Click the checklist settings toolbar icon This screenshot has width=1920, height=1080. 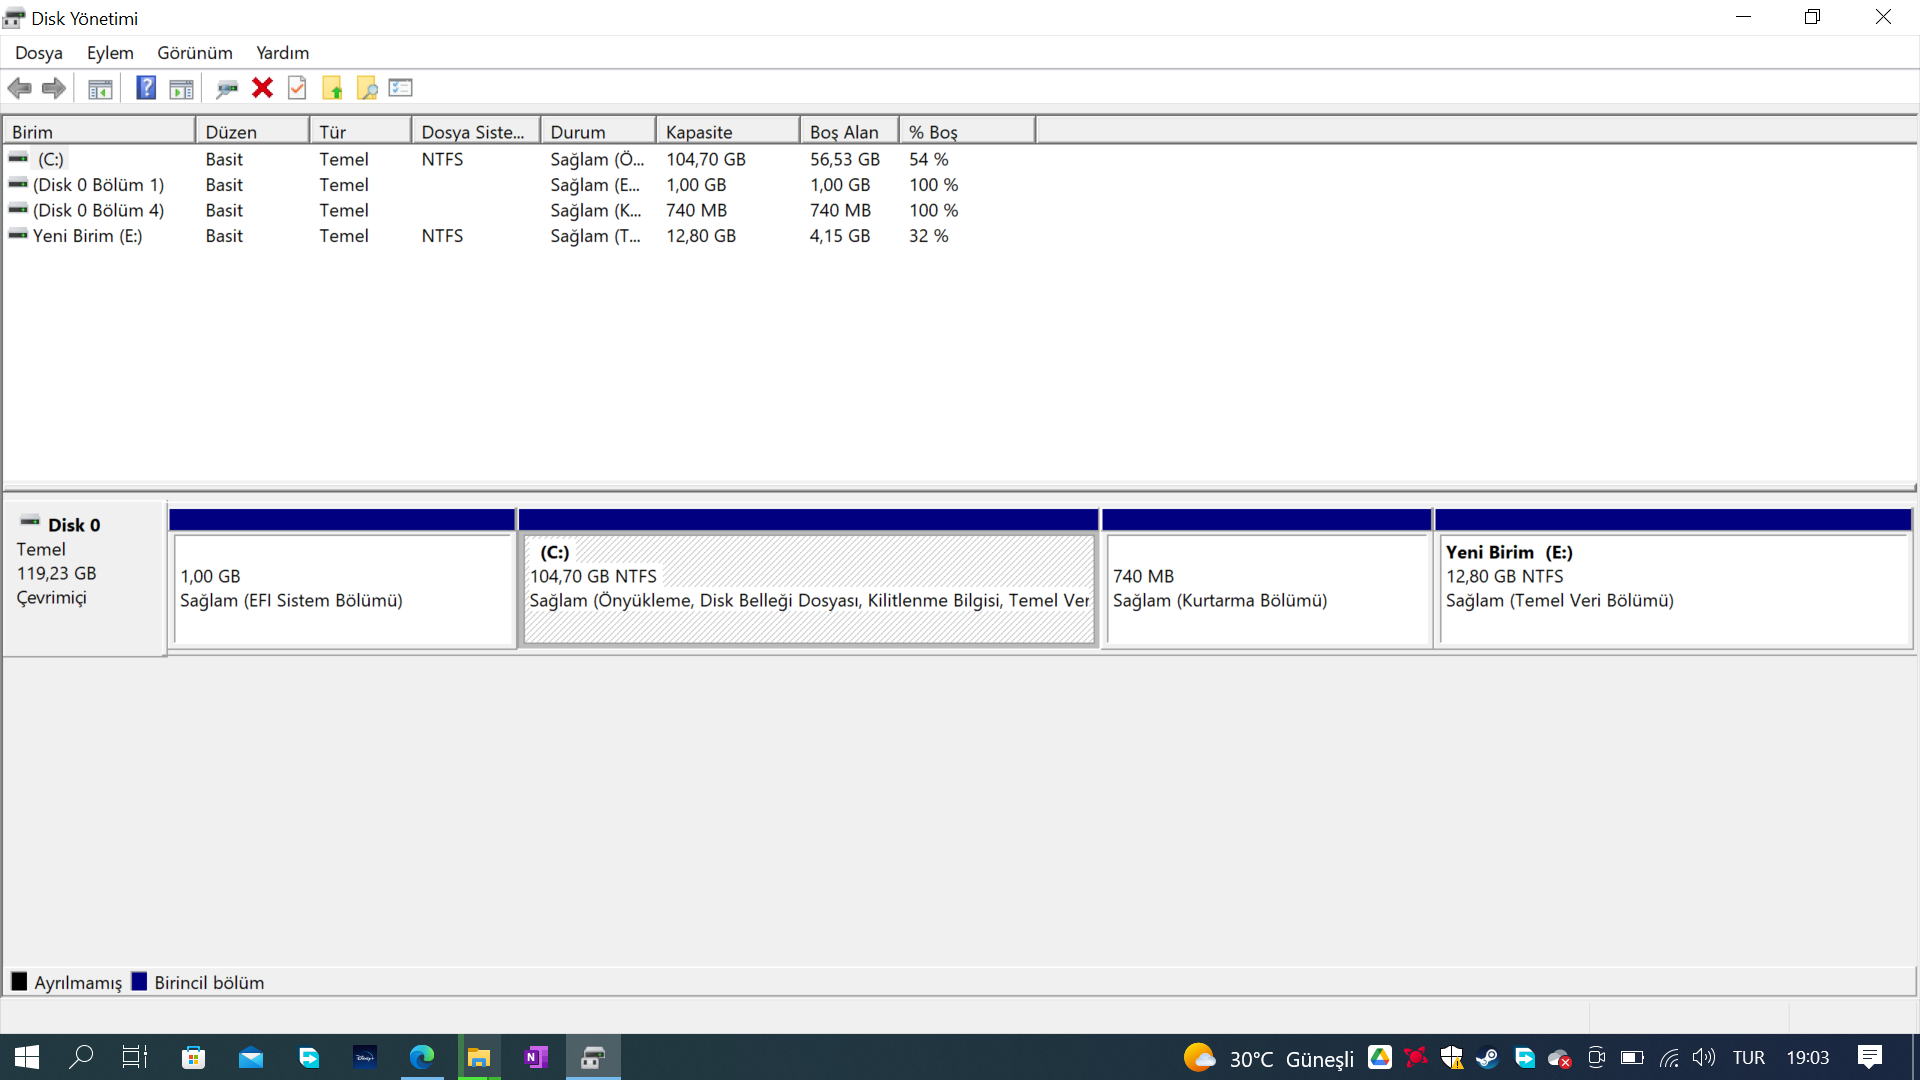(401, 88)
